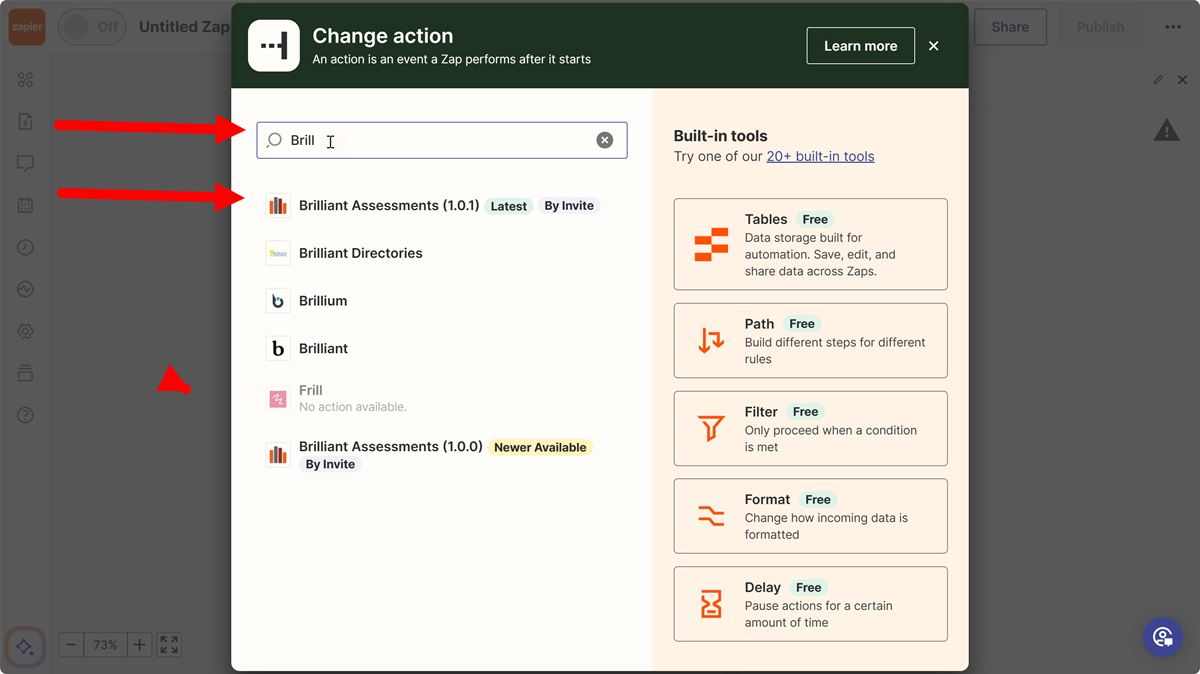Open the calendar scheduling icon in sidebar
Viewport: 1200px width, 674px height.
click(25, 205)
